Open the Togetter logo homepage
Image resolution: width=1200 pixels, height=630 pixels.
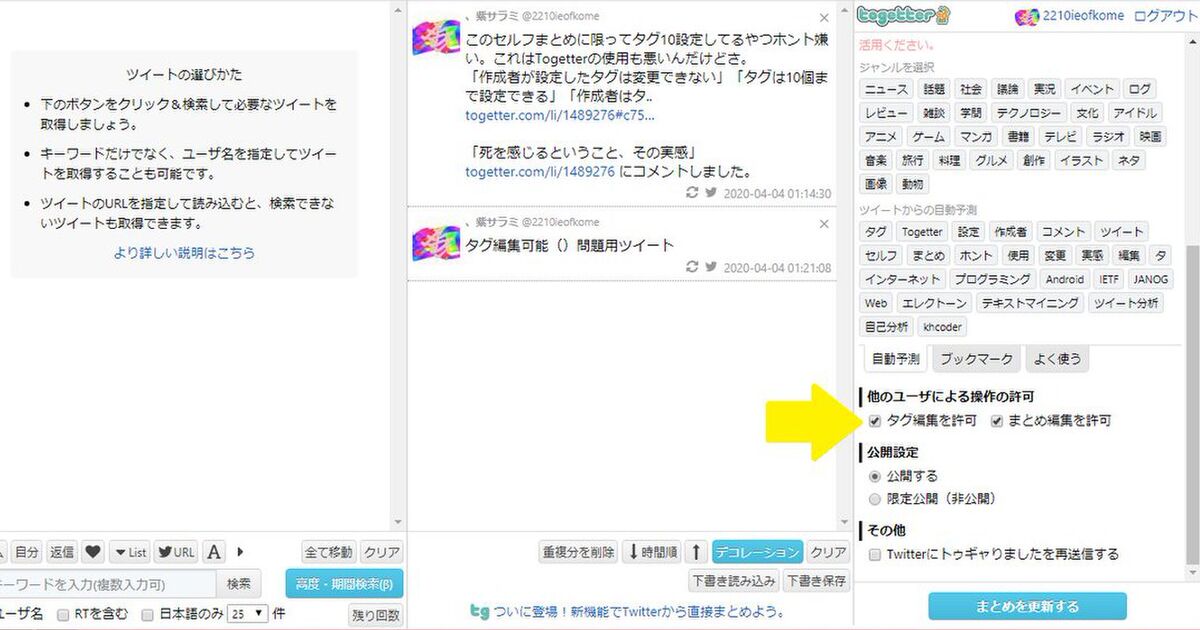coord(904,16)
